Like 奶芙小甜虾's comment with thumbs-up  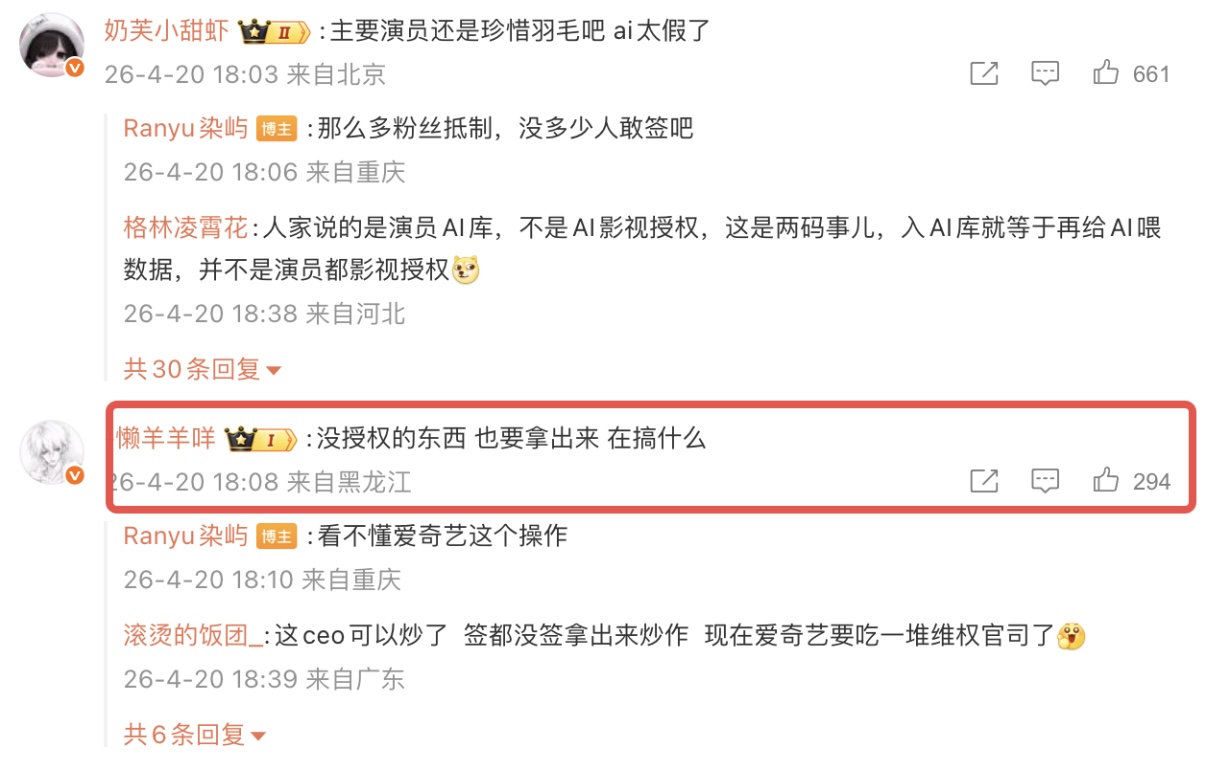[1106, 73]
